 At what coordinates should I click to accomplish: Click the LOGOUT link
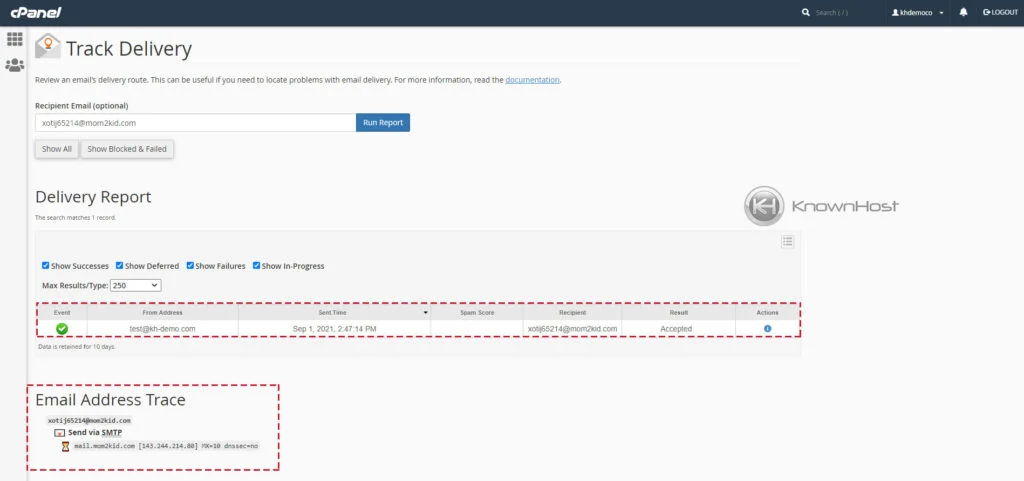coord(1000,12)
